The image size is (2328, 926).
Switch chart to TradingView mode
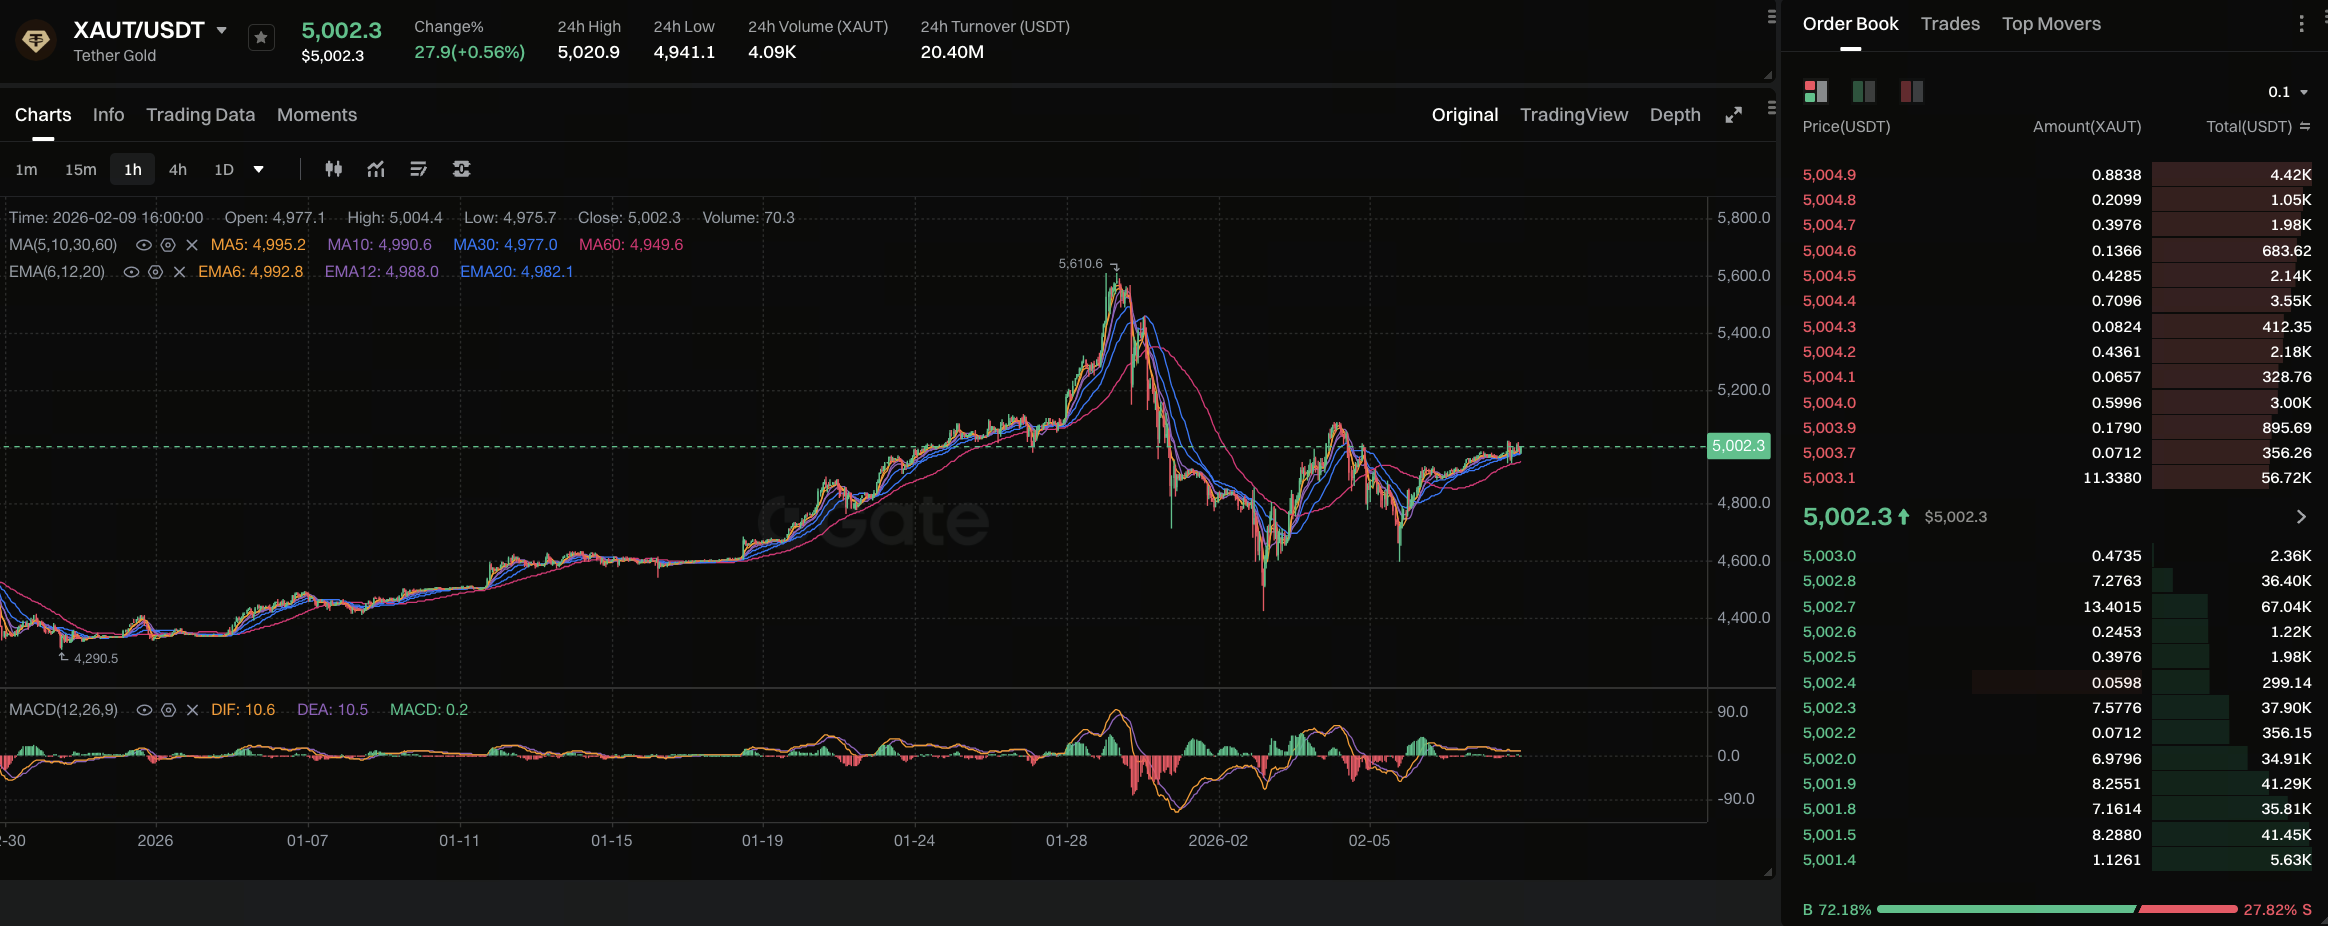[1573, 114]
